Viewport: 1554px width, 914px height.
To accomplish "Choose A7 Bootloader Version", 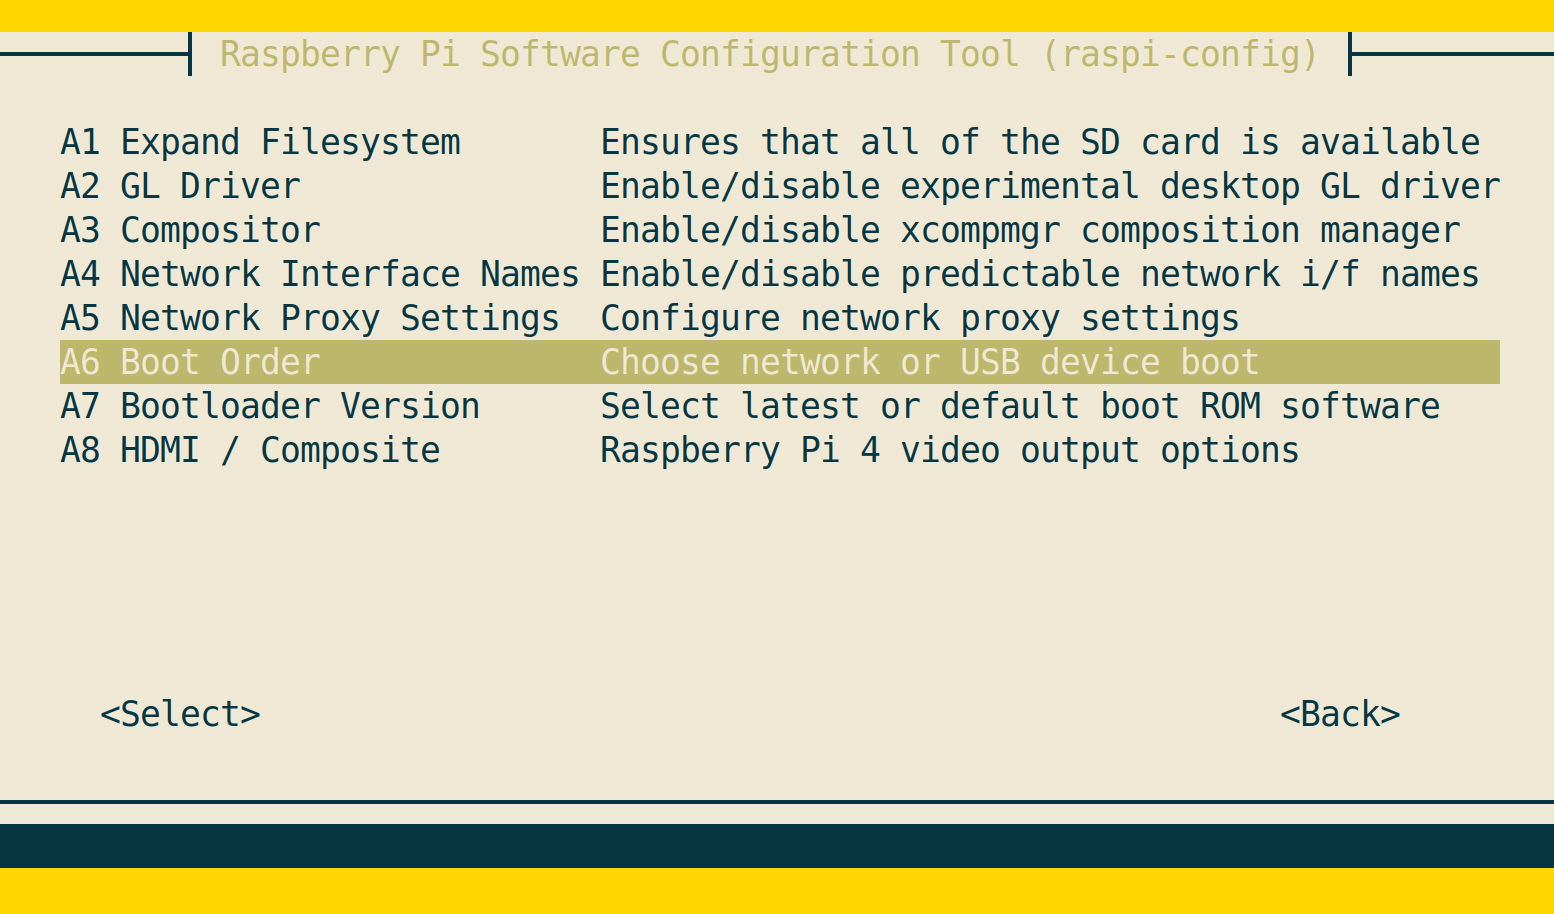I will 270,406.
